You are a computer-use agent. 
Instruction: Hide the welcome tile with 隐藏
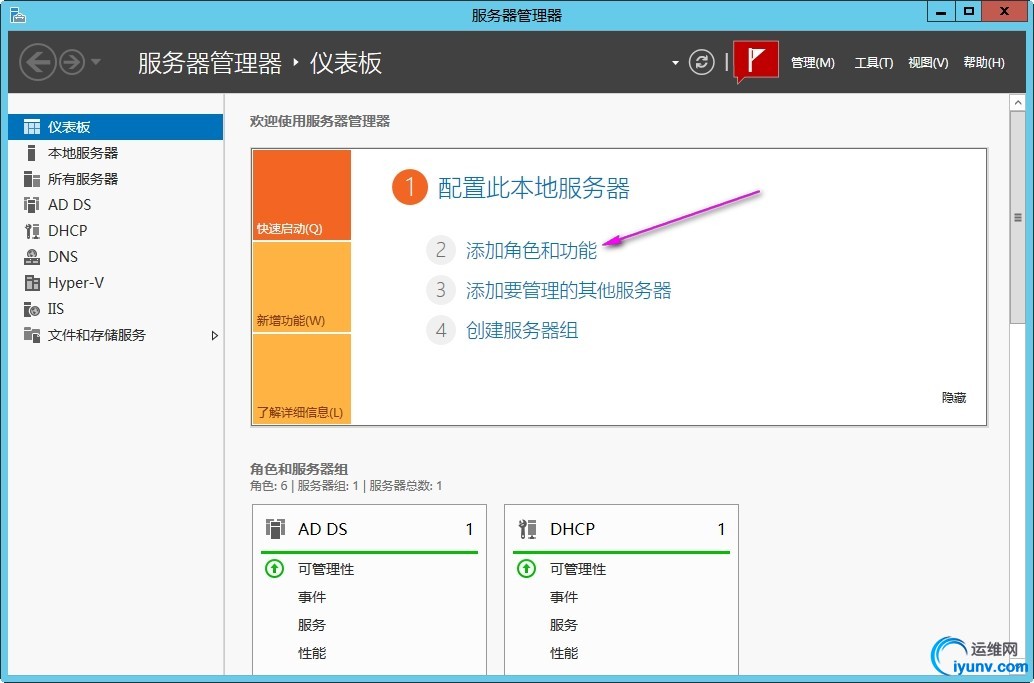tap(954, 398)
